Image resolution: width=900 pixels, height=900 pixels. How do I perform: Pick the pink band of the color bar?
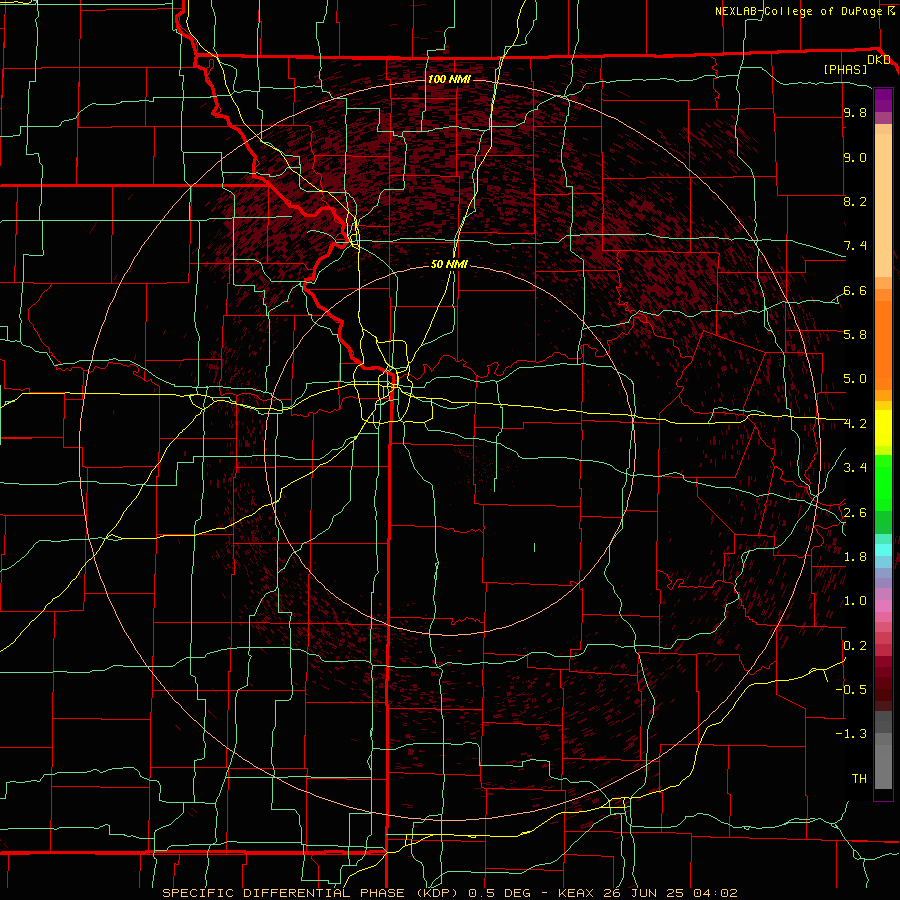[x=883, y=606]
